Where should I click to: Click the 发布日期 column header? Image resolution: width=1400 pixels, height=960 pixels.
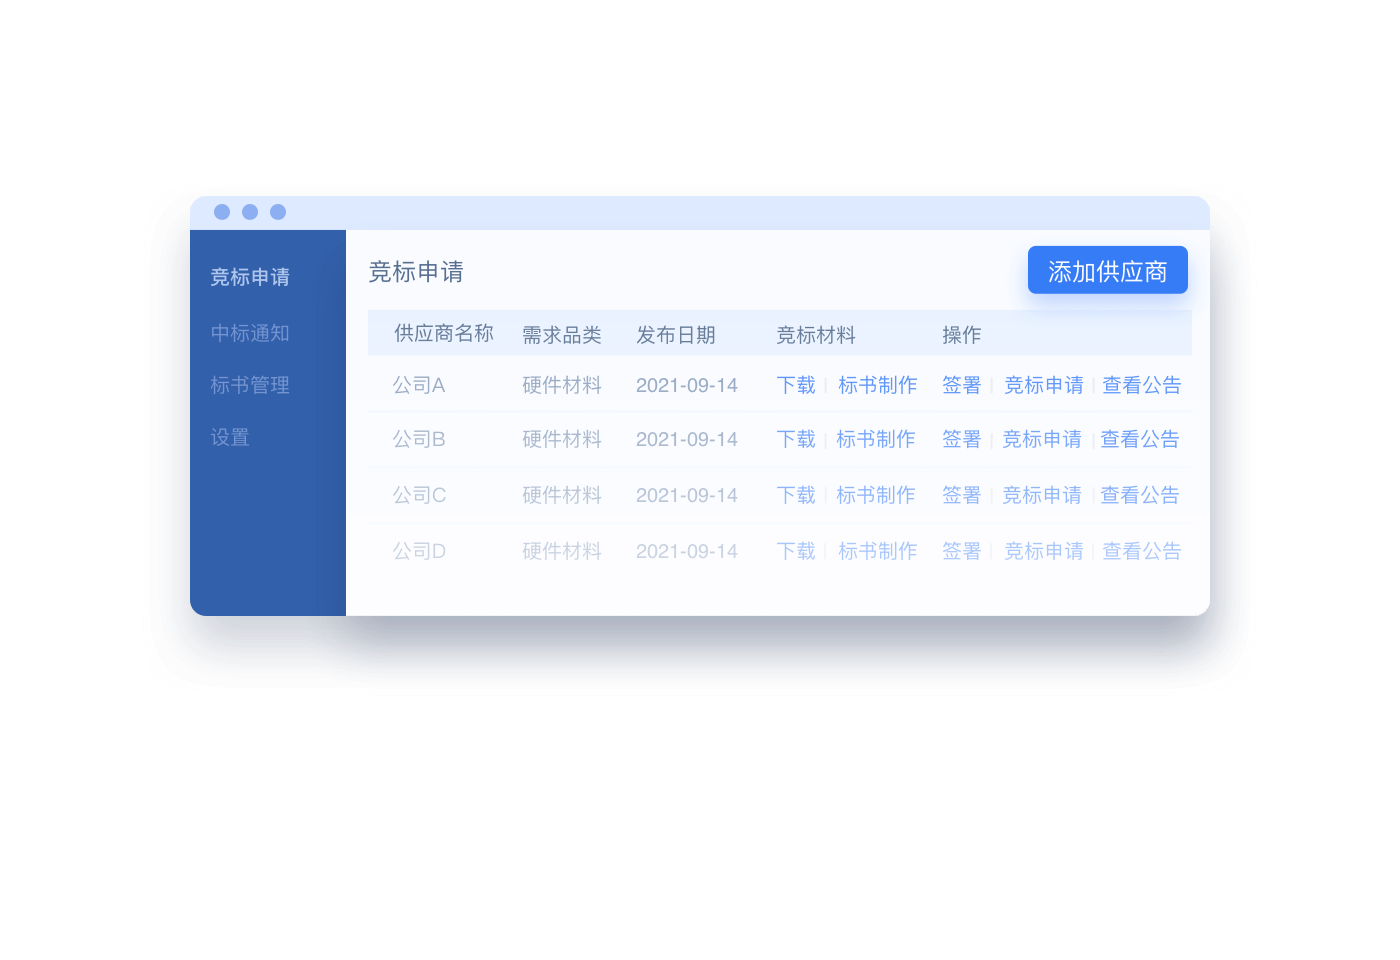coord(676,335)
